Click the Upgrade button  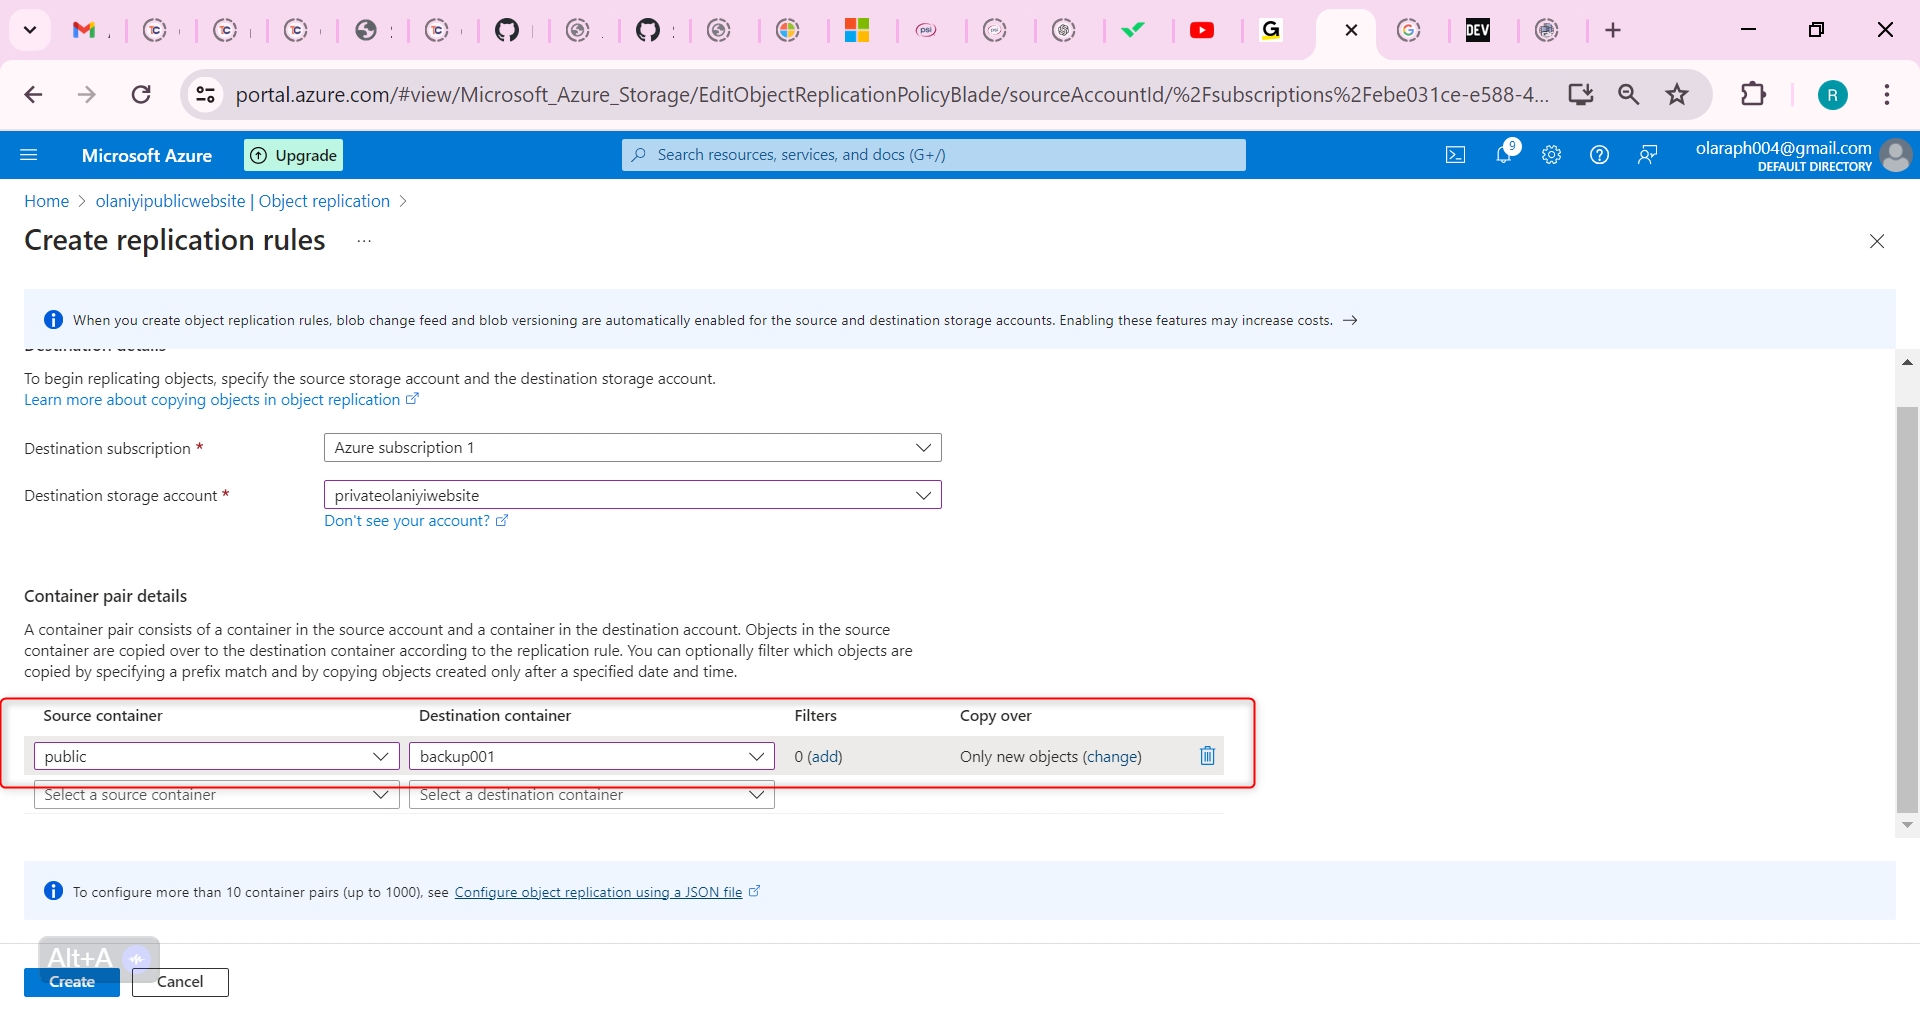coord(294,155)
